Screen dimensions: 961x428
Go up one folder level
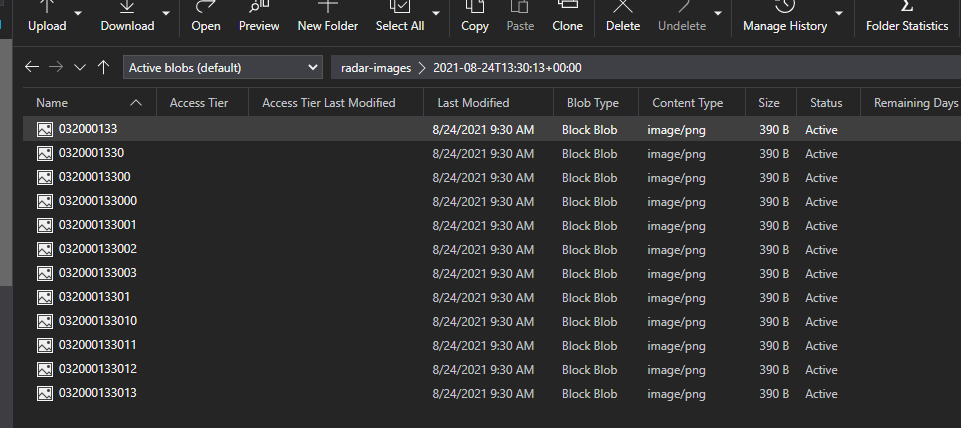tap(103, 67)
